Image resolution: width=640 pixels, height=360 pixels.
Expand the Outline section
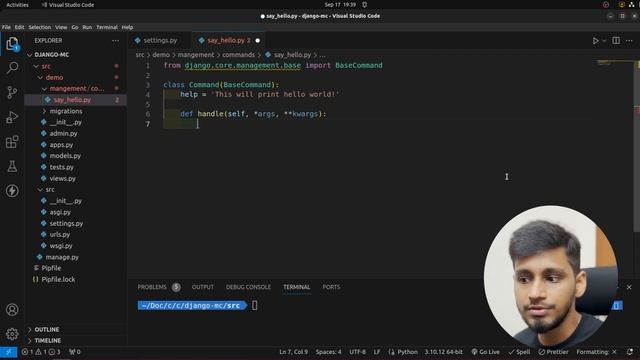pos(76,329)
